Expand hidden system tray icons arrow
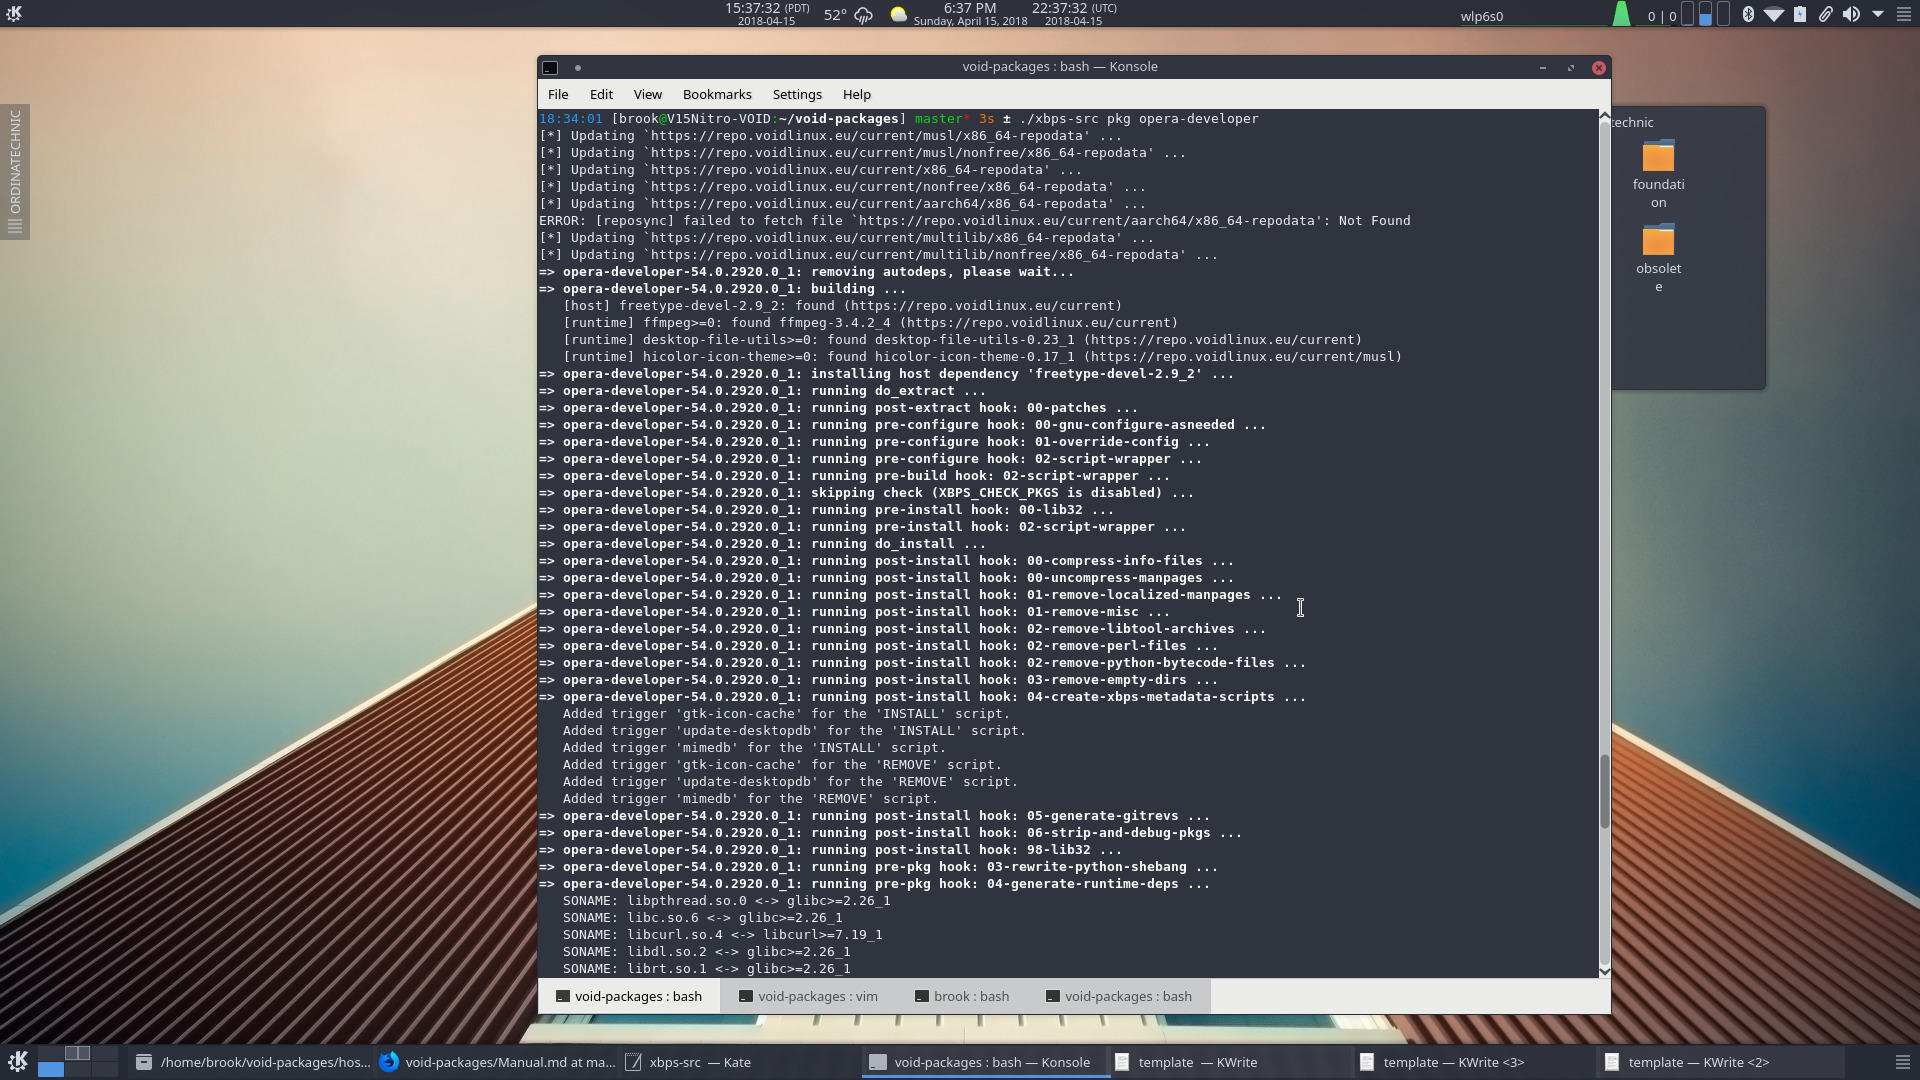Image resolution: width=1920 pixels, height=1080 pixels. (x=1877, y=14)
